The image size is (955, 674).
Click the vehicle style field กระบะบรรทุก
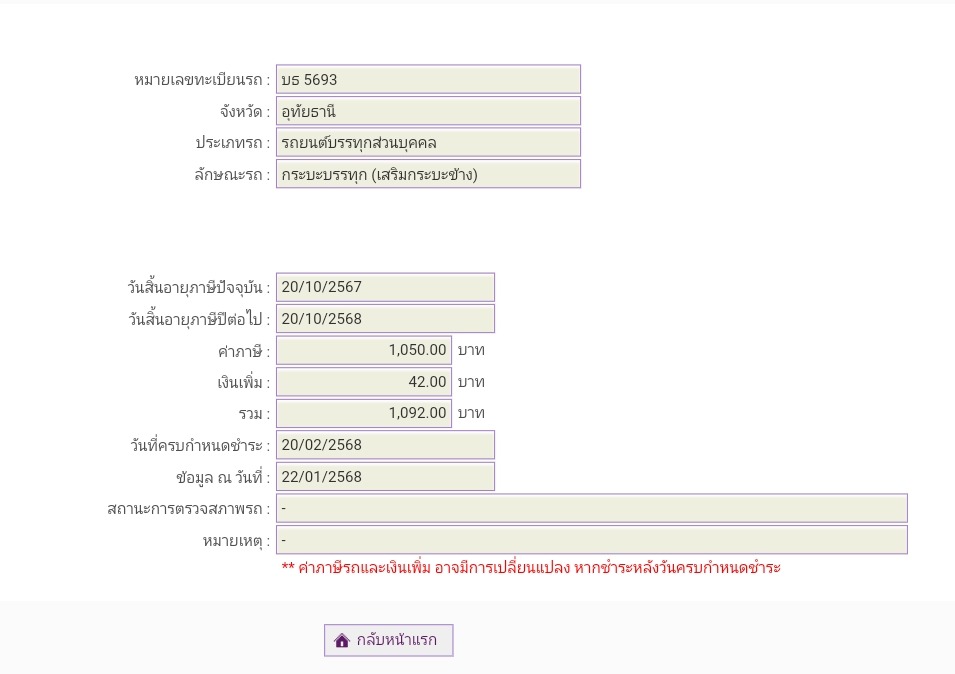coord(428,174)
